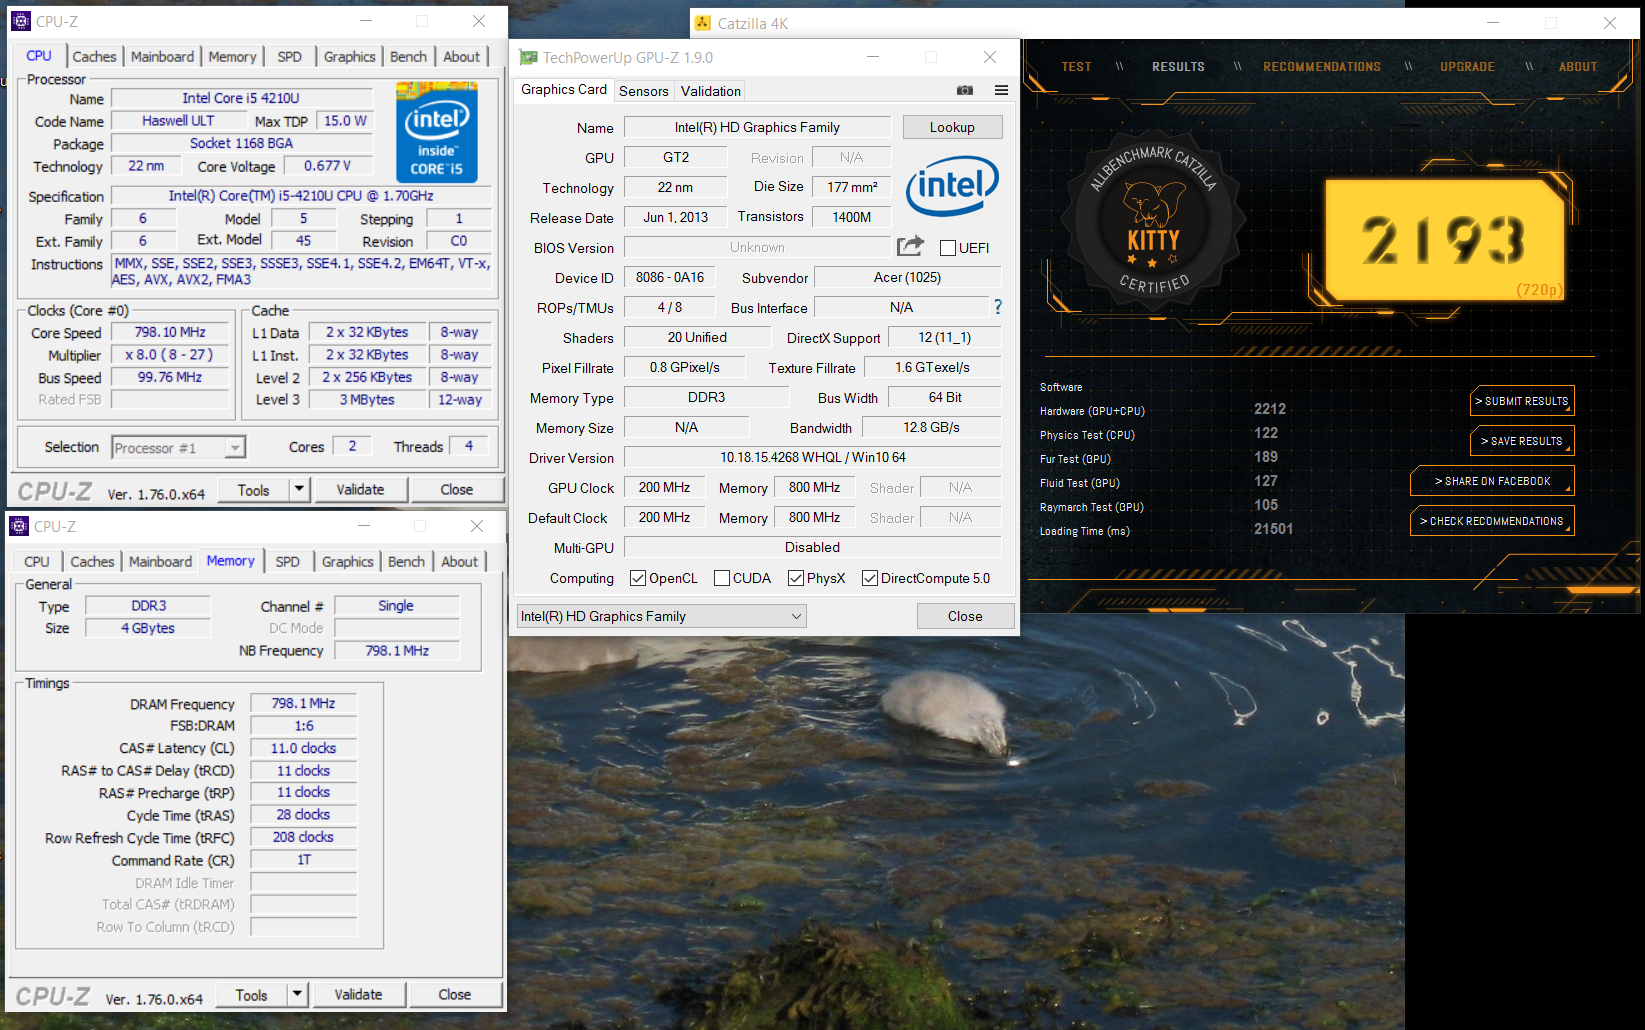Viewport: 1645px width, 1030px height.
Task: Click the Hardware (GPU+CPU) score 2212
Action: (1270, 409)
